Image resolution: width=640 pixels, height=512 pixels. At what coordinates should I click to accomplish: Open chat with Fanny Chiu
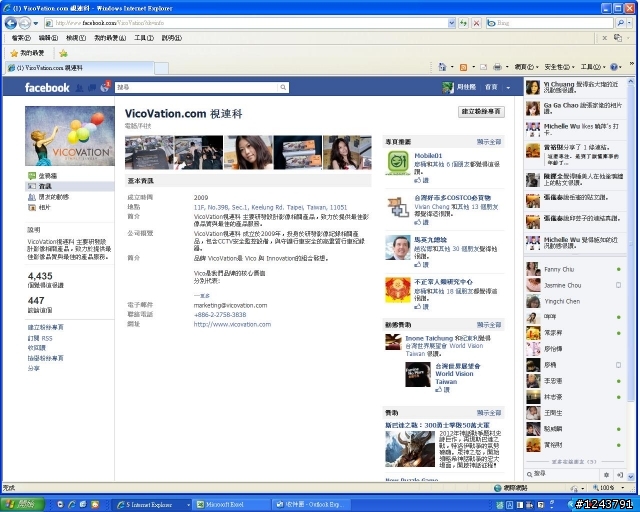[576, 269]
